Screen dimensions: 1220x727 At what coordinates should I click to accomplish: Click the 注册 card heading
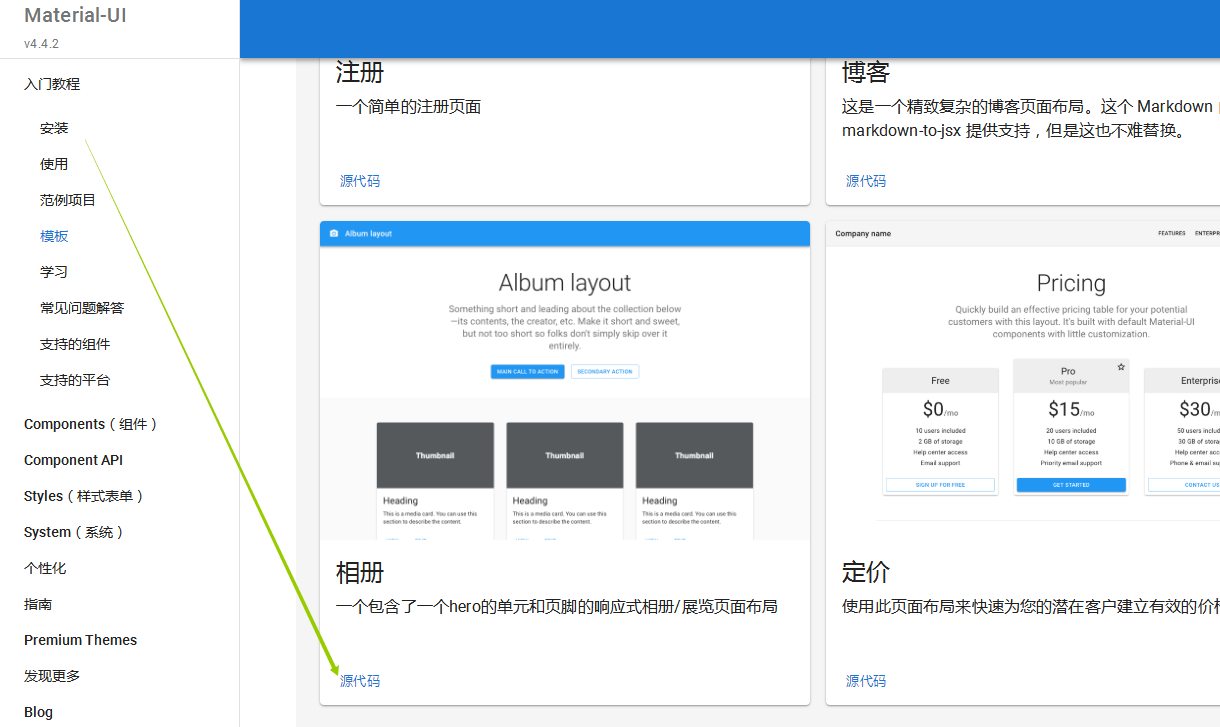point(360,72)
